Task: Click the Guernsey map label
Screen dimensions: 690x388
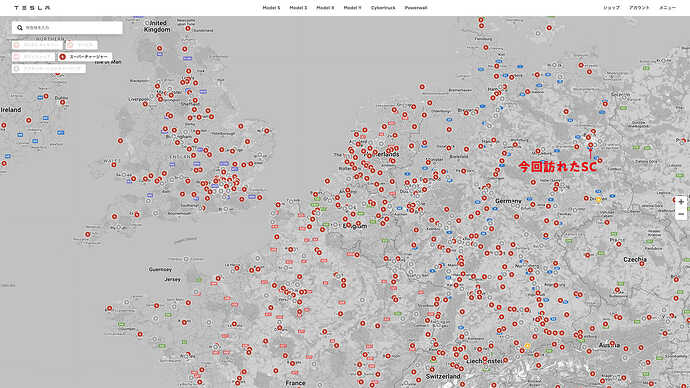Action: coord(160,269)
